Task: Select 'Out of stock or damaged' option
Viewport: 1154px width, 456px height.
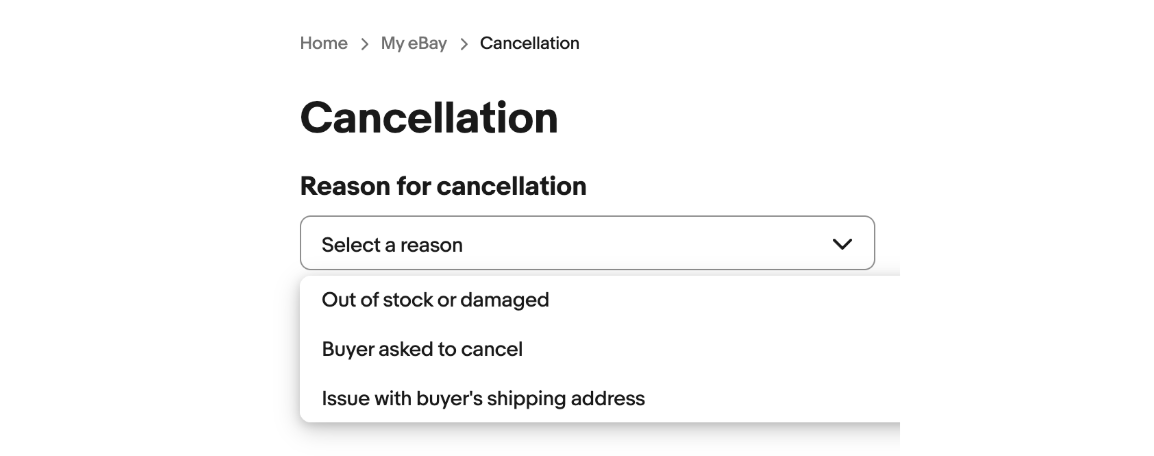Action: coord(435,299)
